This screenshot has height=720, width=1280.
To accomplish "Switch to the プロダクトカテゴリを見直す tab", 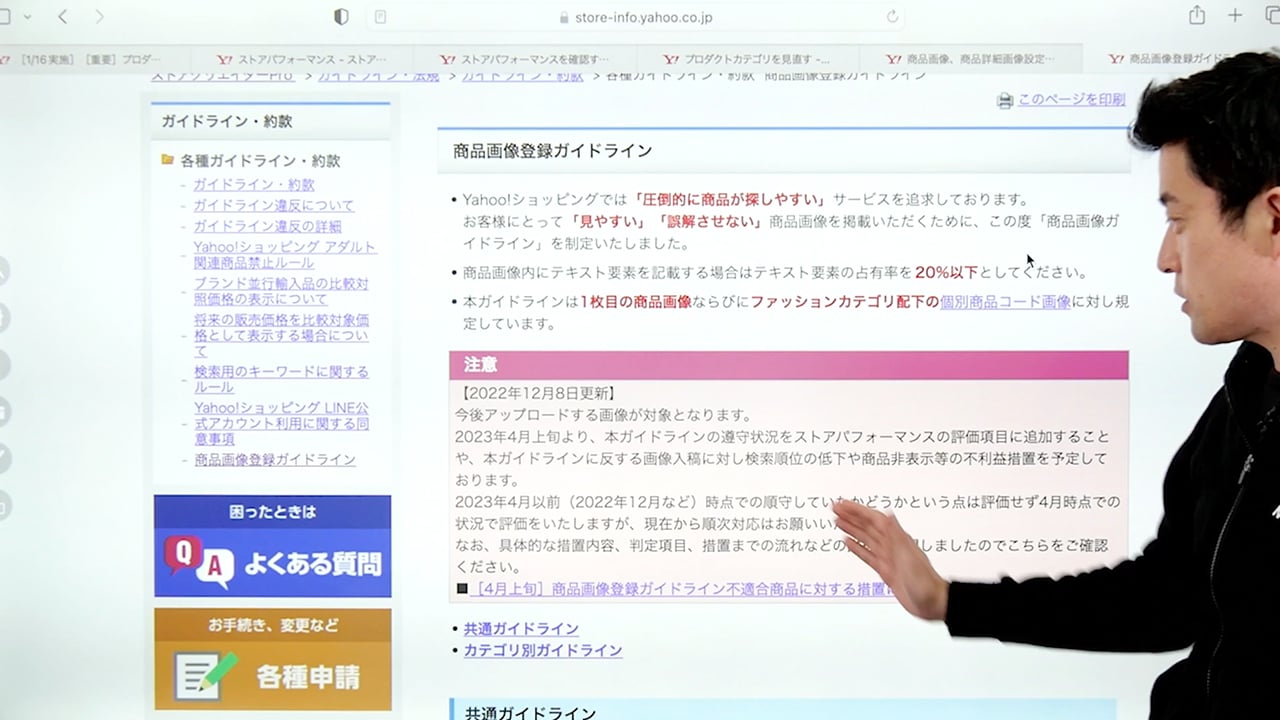I will tap(747, 59).
